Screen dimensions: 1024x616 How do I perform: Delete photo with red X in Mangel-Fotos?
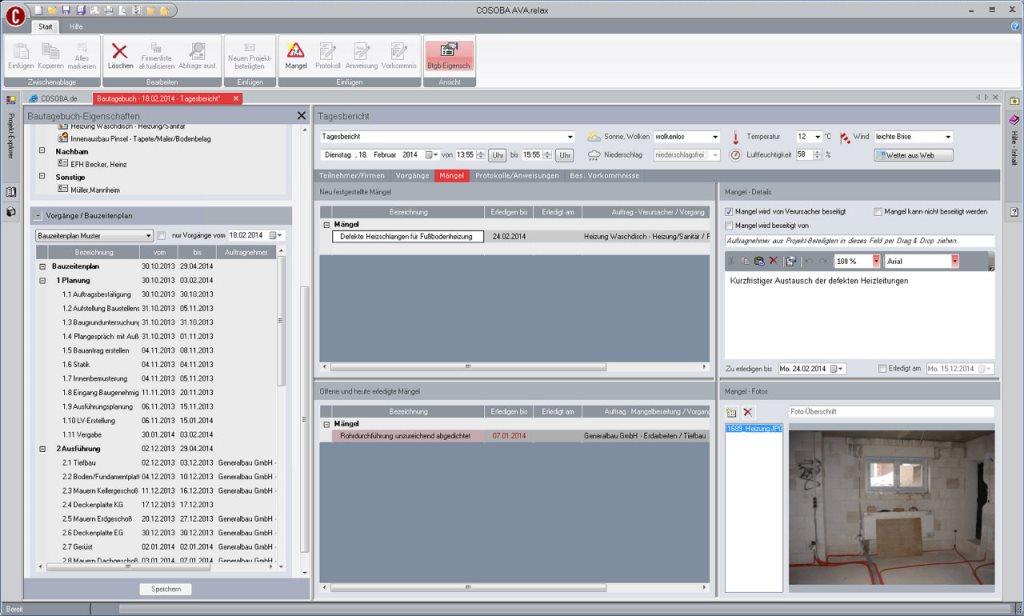(748, 412)
